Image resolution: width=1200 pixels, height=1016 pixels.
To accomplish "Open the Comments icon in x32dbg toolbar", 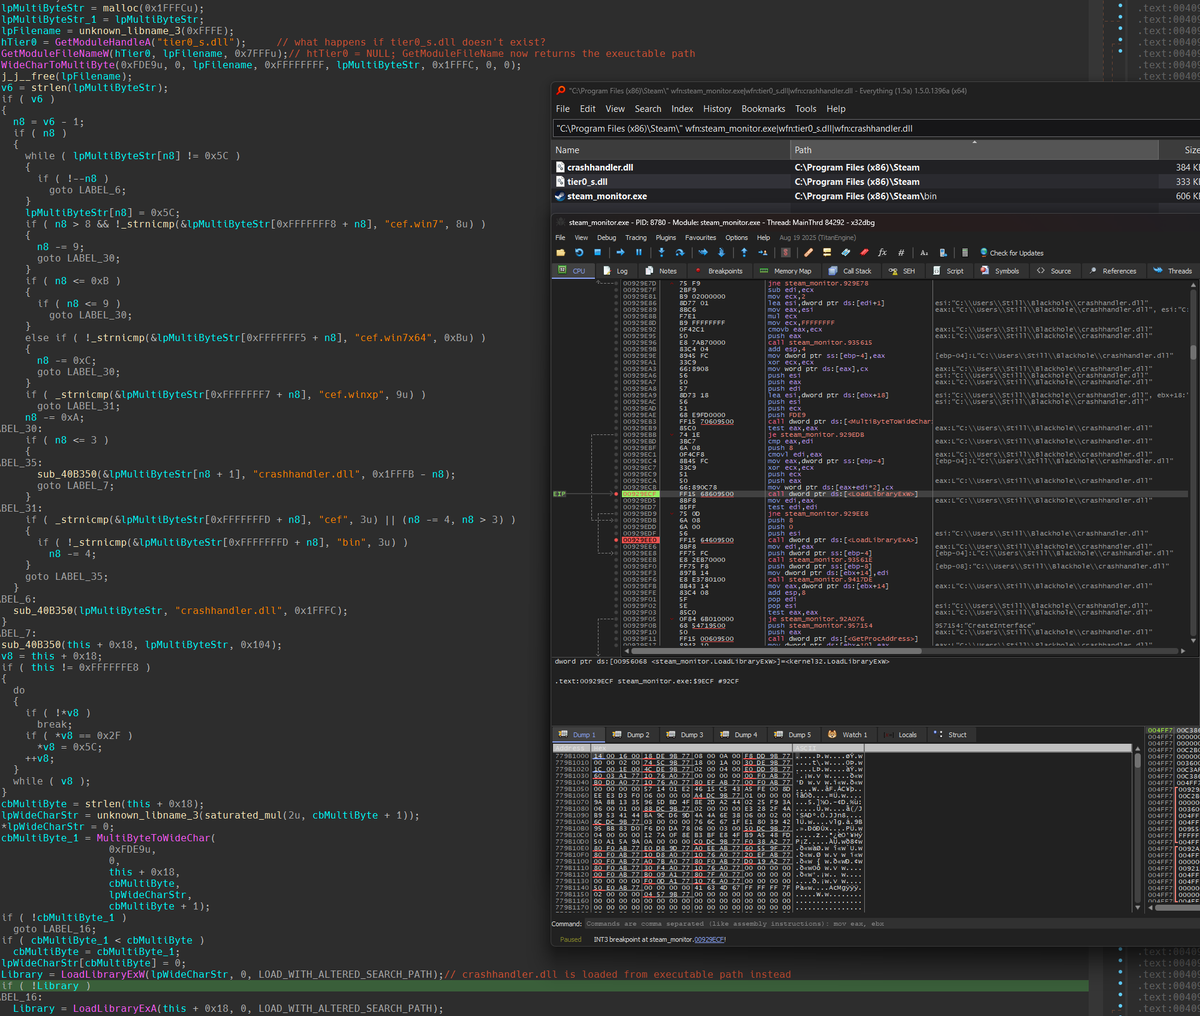I will [827, 252].
